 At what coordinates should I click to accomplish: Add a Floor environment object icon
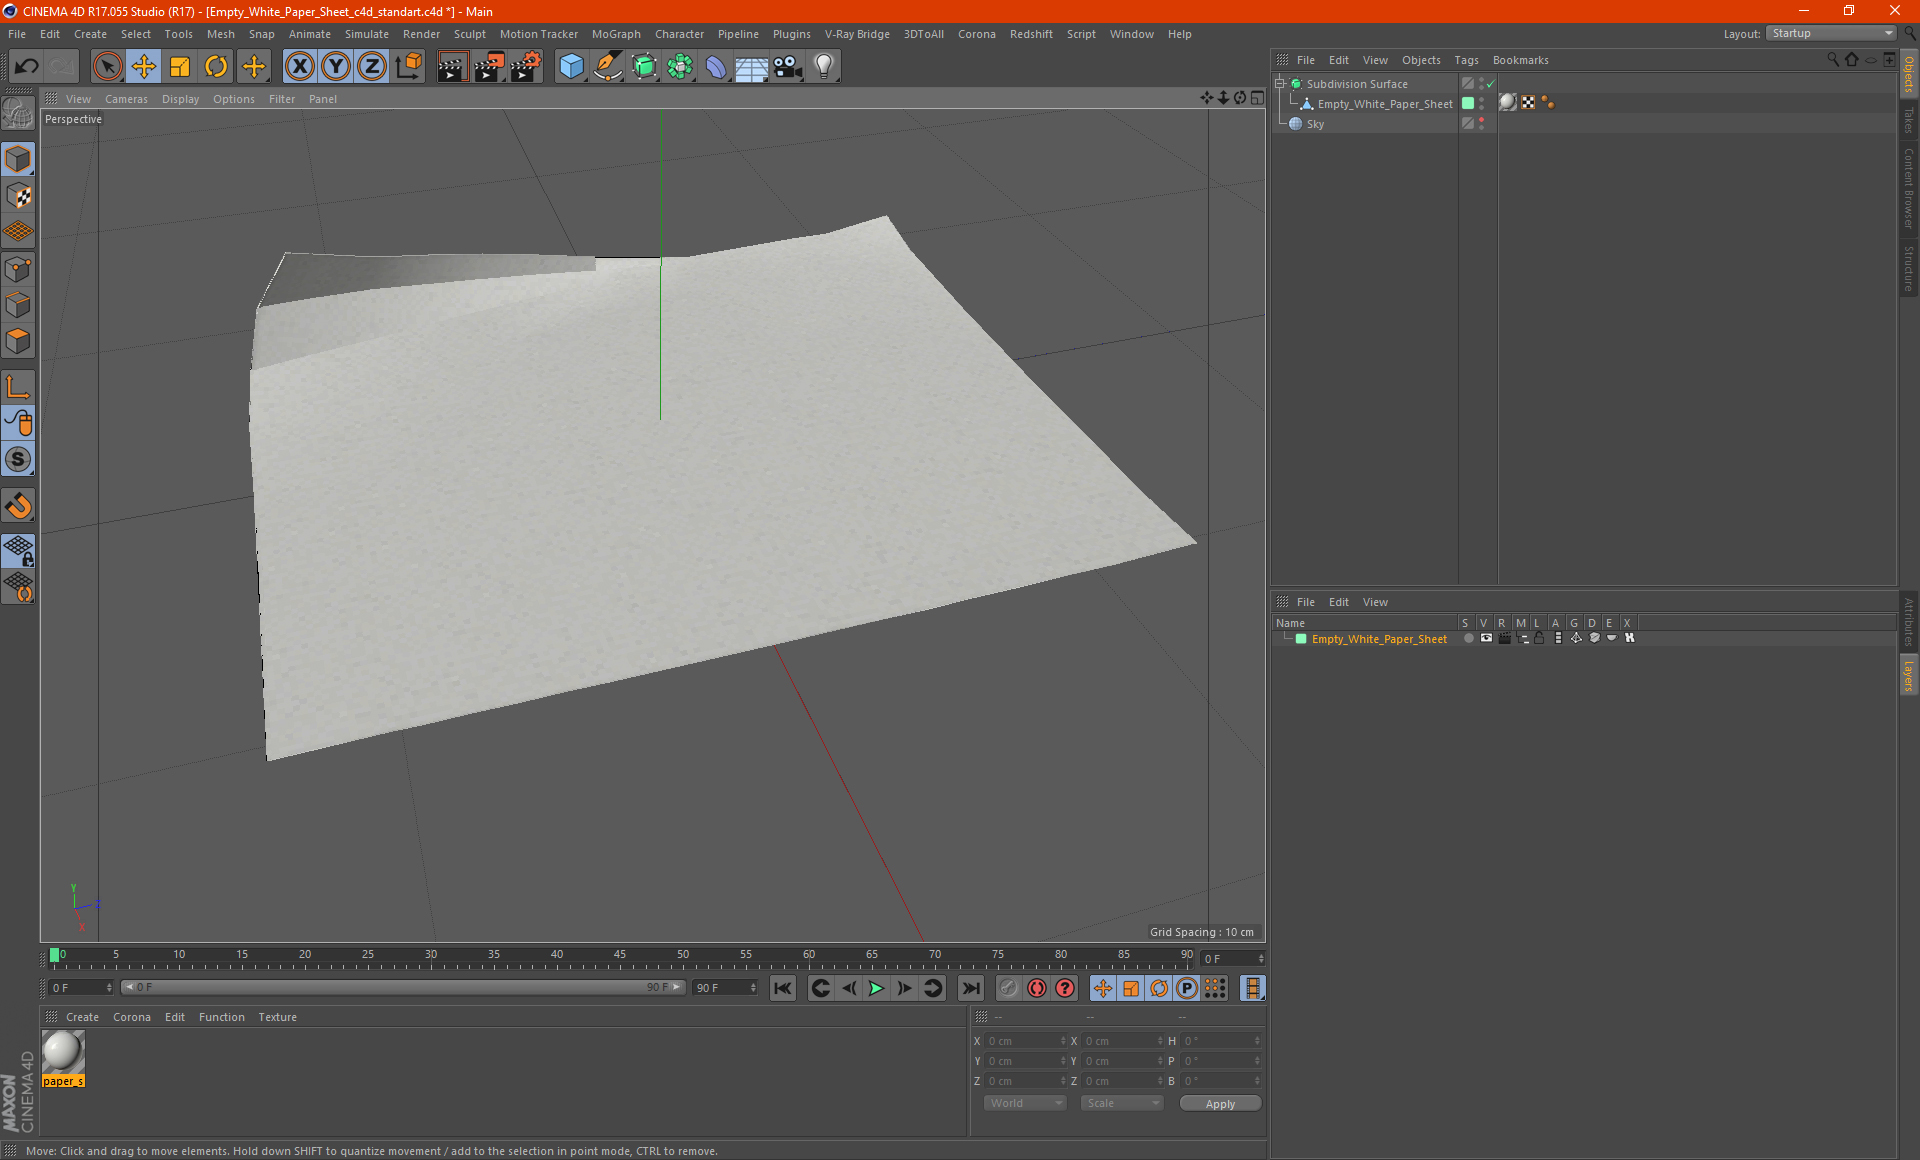752,67
